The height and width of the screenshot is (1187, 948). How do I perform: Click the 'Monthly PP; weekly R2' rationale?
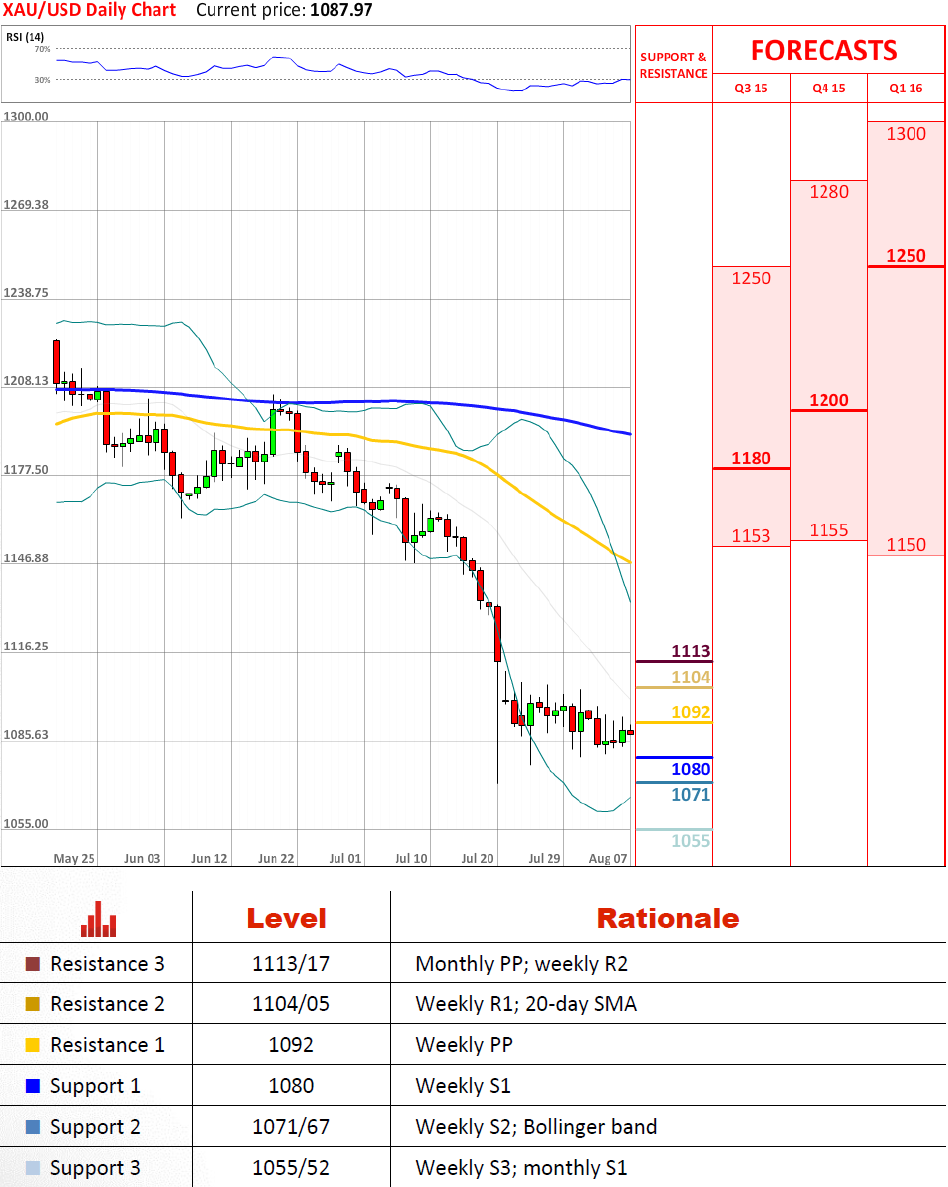click(x=522, y=964)
